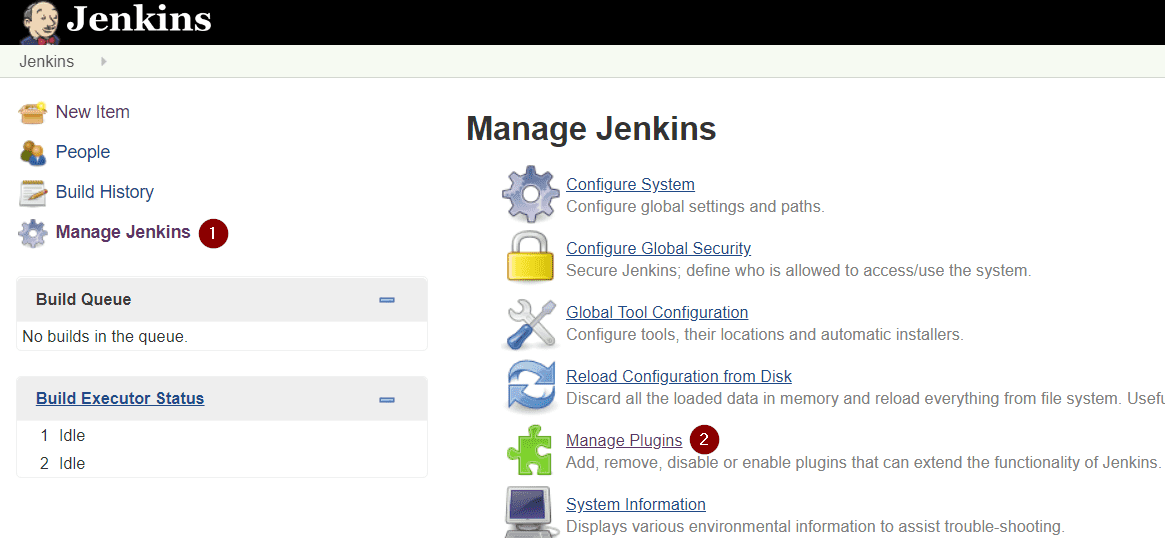Image resolution: width=1165 pixels, height=538 pixels.
Task: Select the 'Secure Jenkins; define who is allowed' description
Action: point(799,270)
